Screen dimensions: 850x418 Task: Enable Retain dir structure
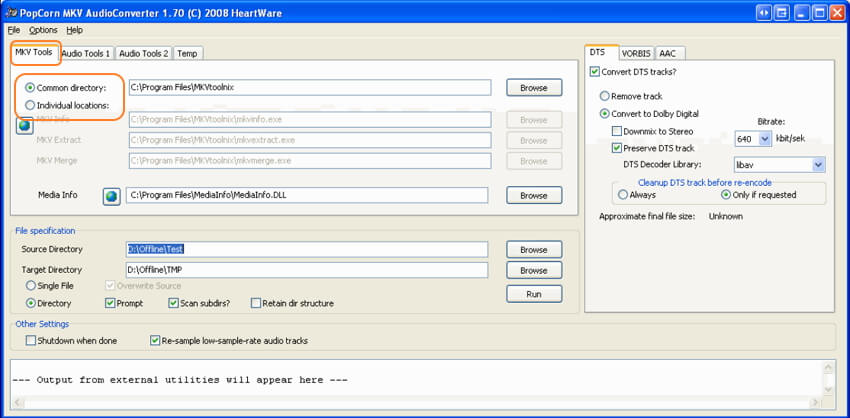click(255, 303)
